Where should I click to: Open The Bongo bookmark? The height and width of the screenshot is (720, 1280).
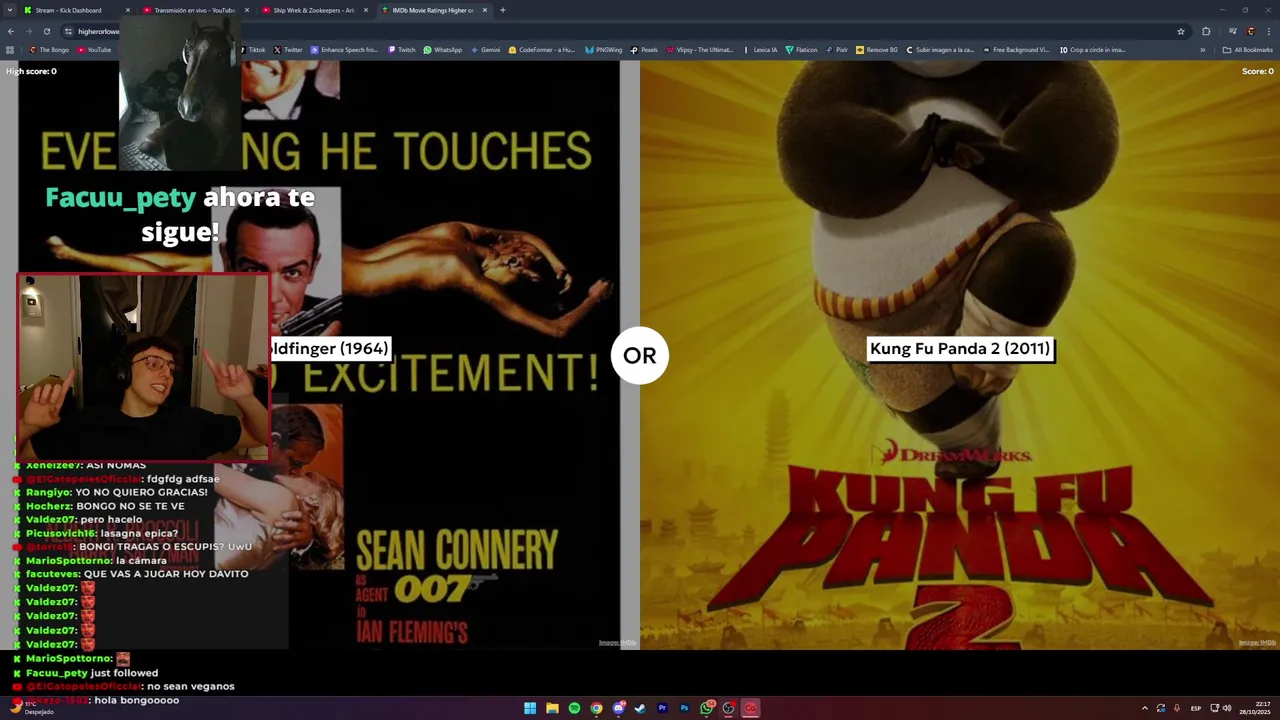[49, 49]
